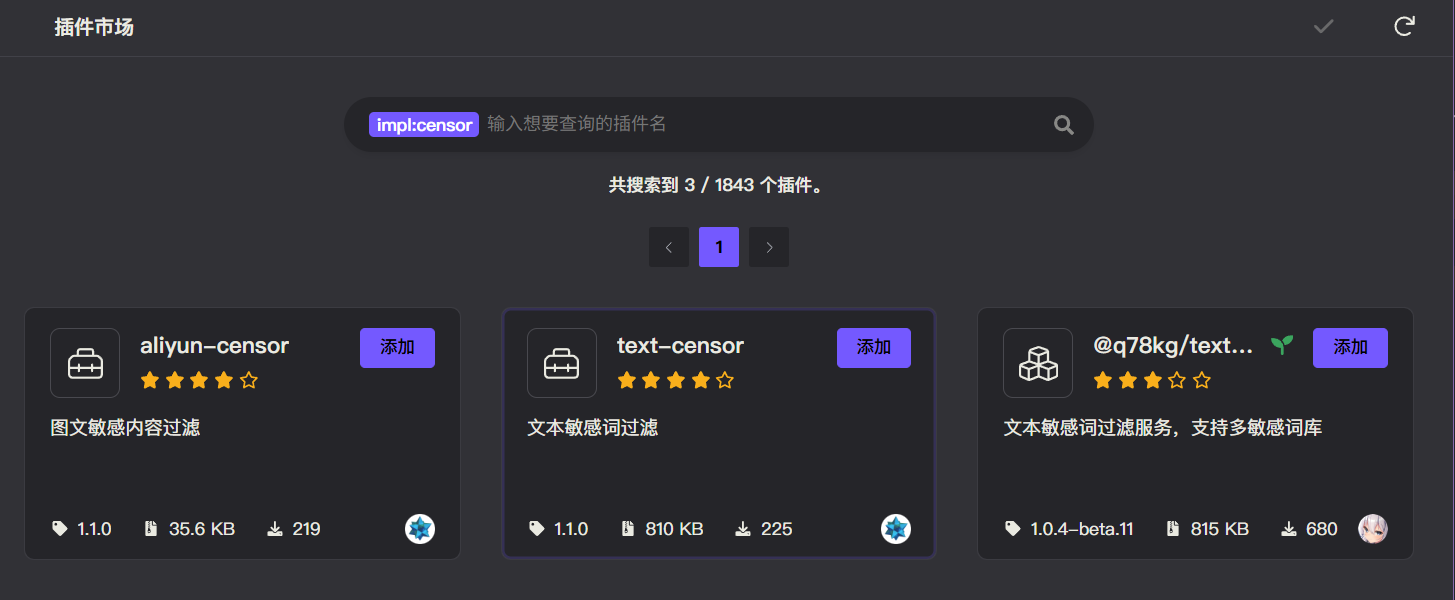1455x600 pixels.
Task: Click the search magnifier icon
Action: tap(1062, 124)
